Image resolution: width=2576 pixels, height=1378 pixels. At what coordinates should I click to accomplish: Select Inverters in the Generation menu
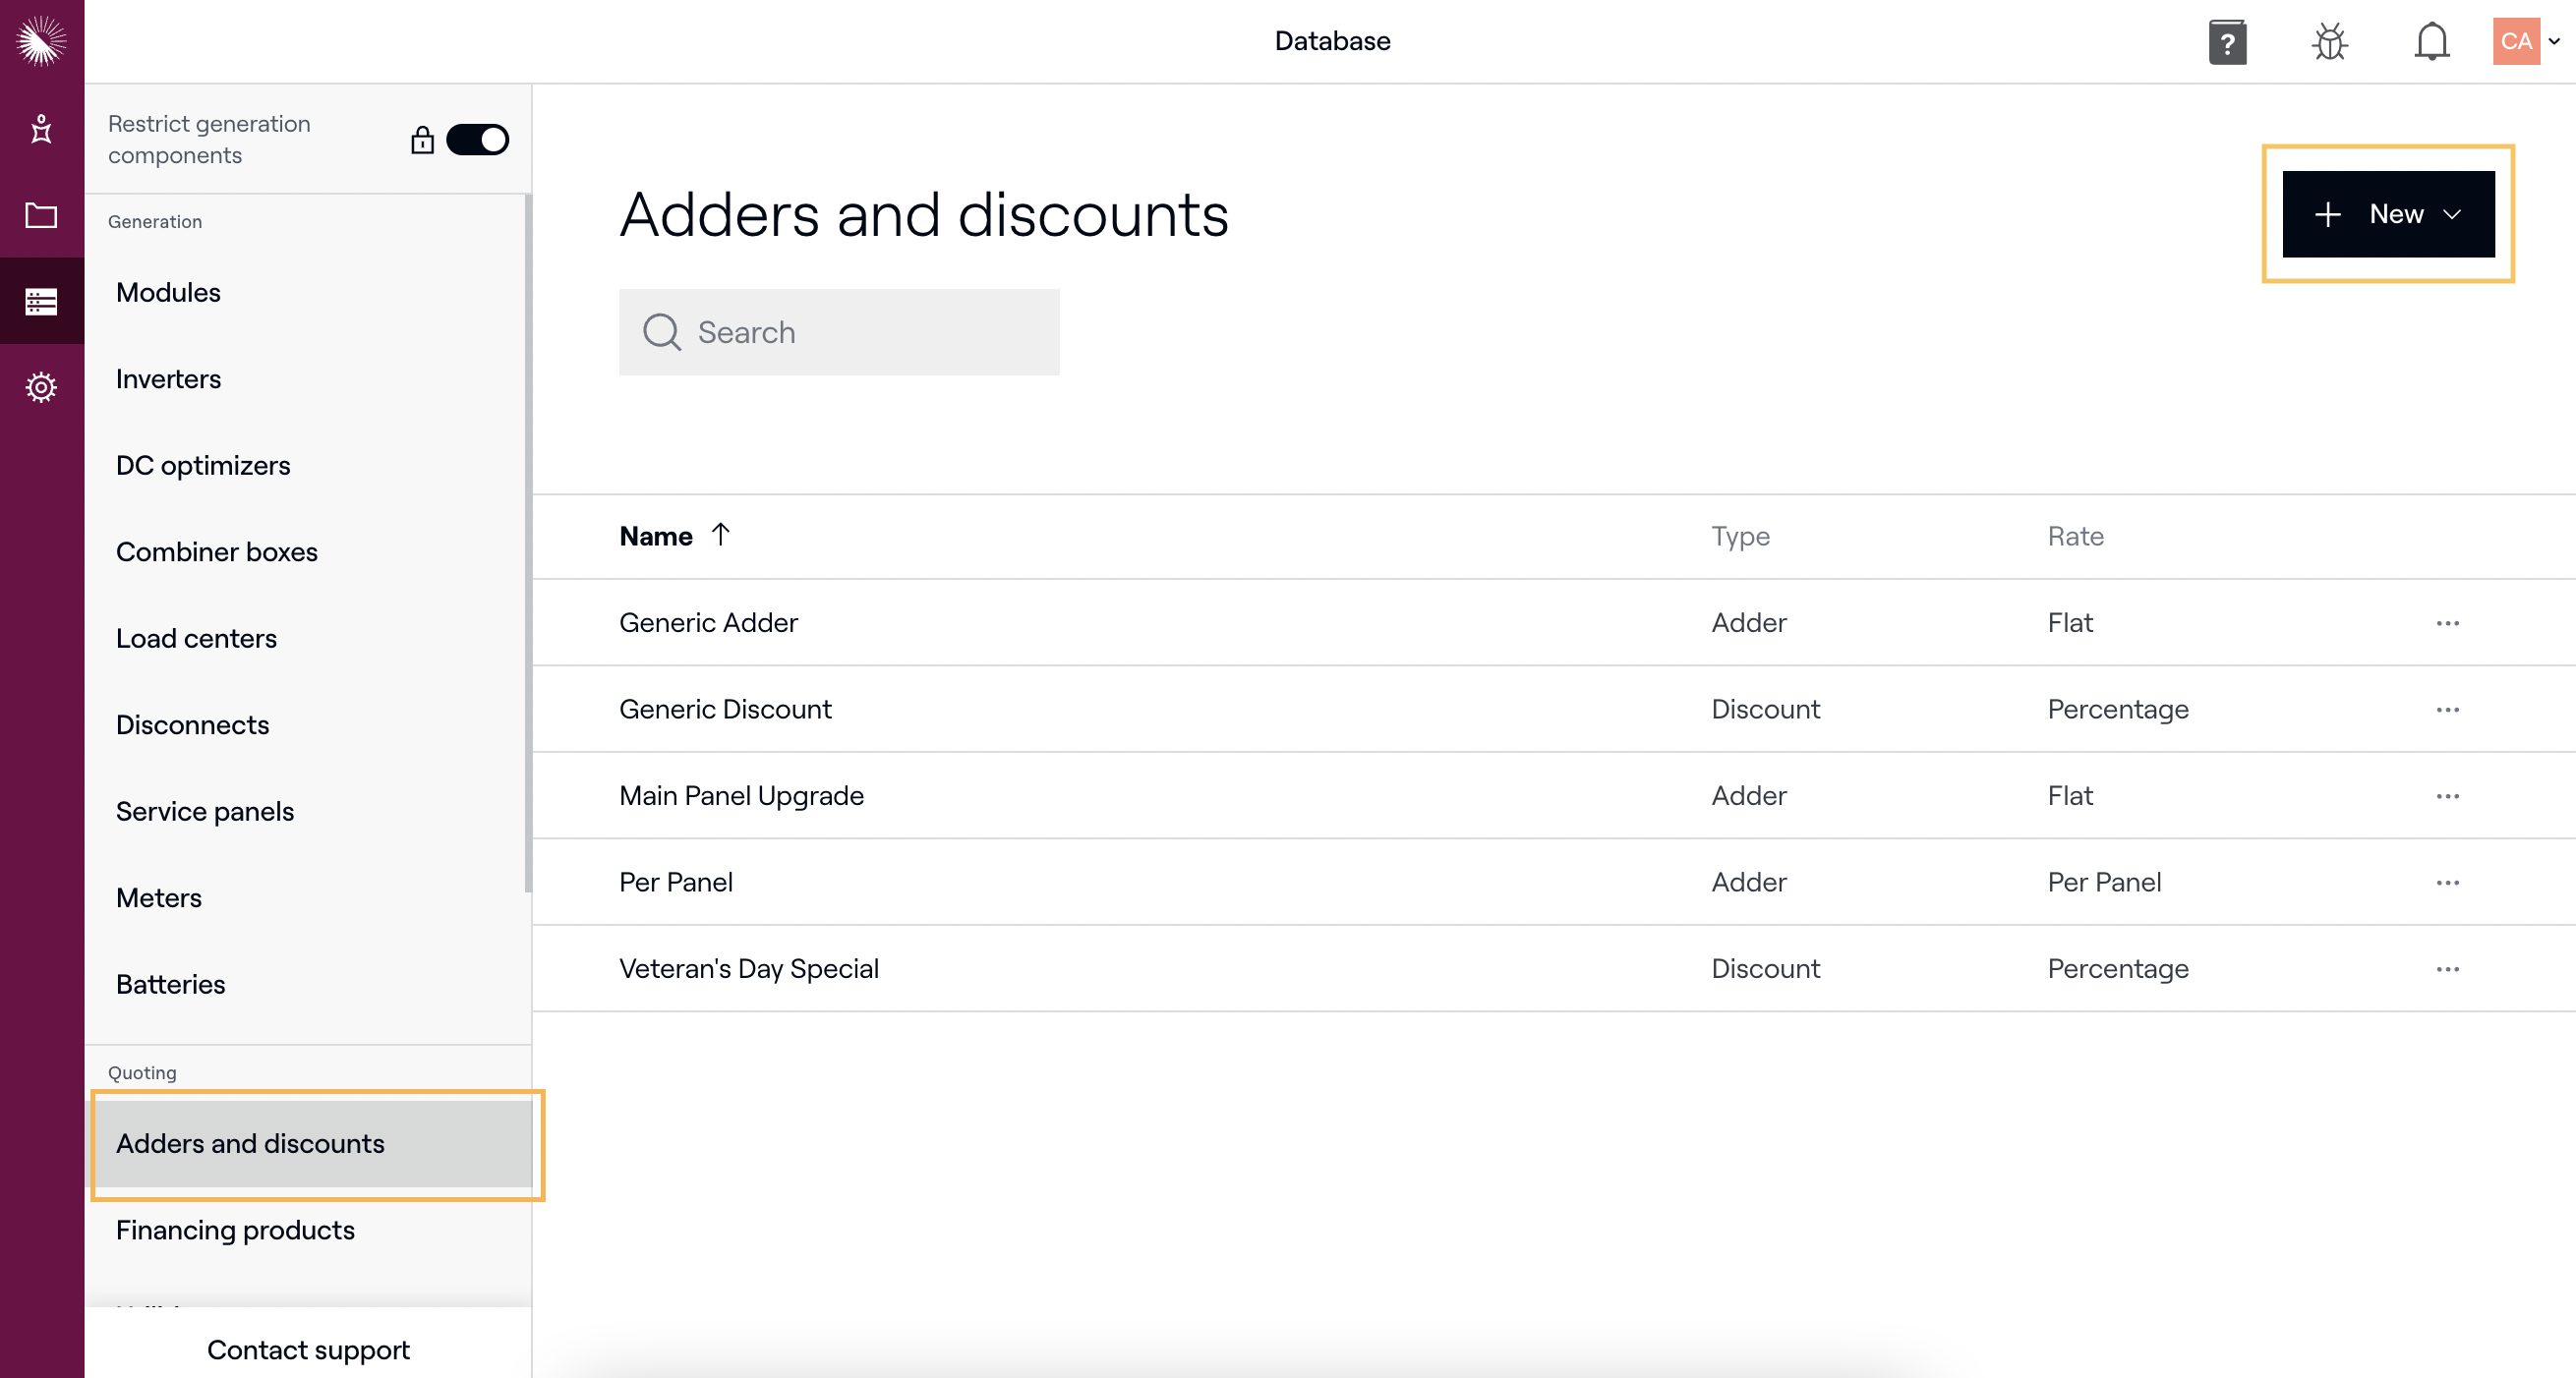pyautogui.click(x=168, y=379)
